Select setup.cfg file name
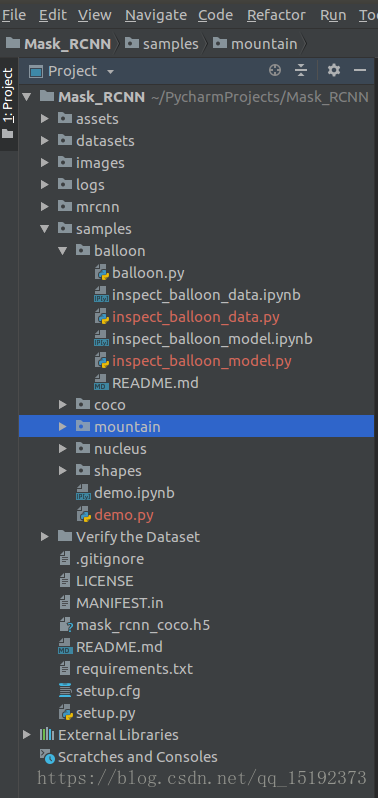This screenshot has height=798, width=378. (108, 691)
